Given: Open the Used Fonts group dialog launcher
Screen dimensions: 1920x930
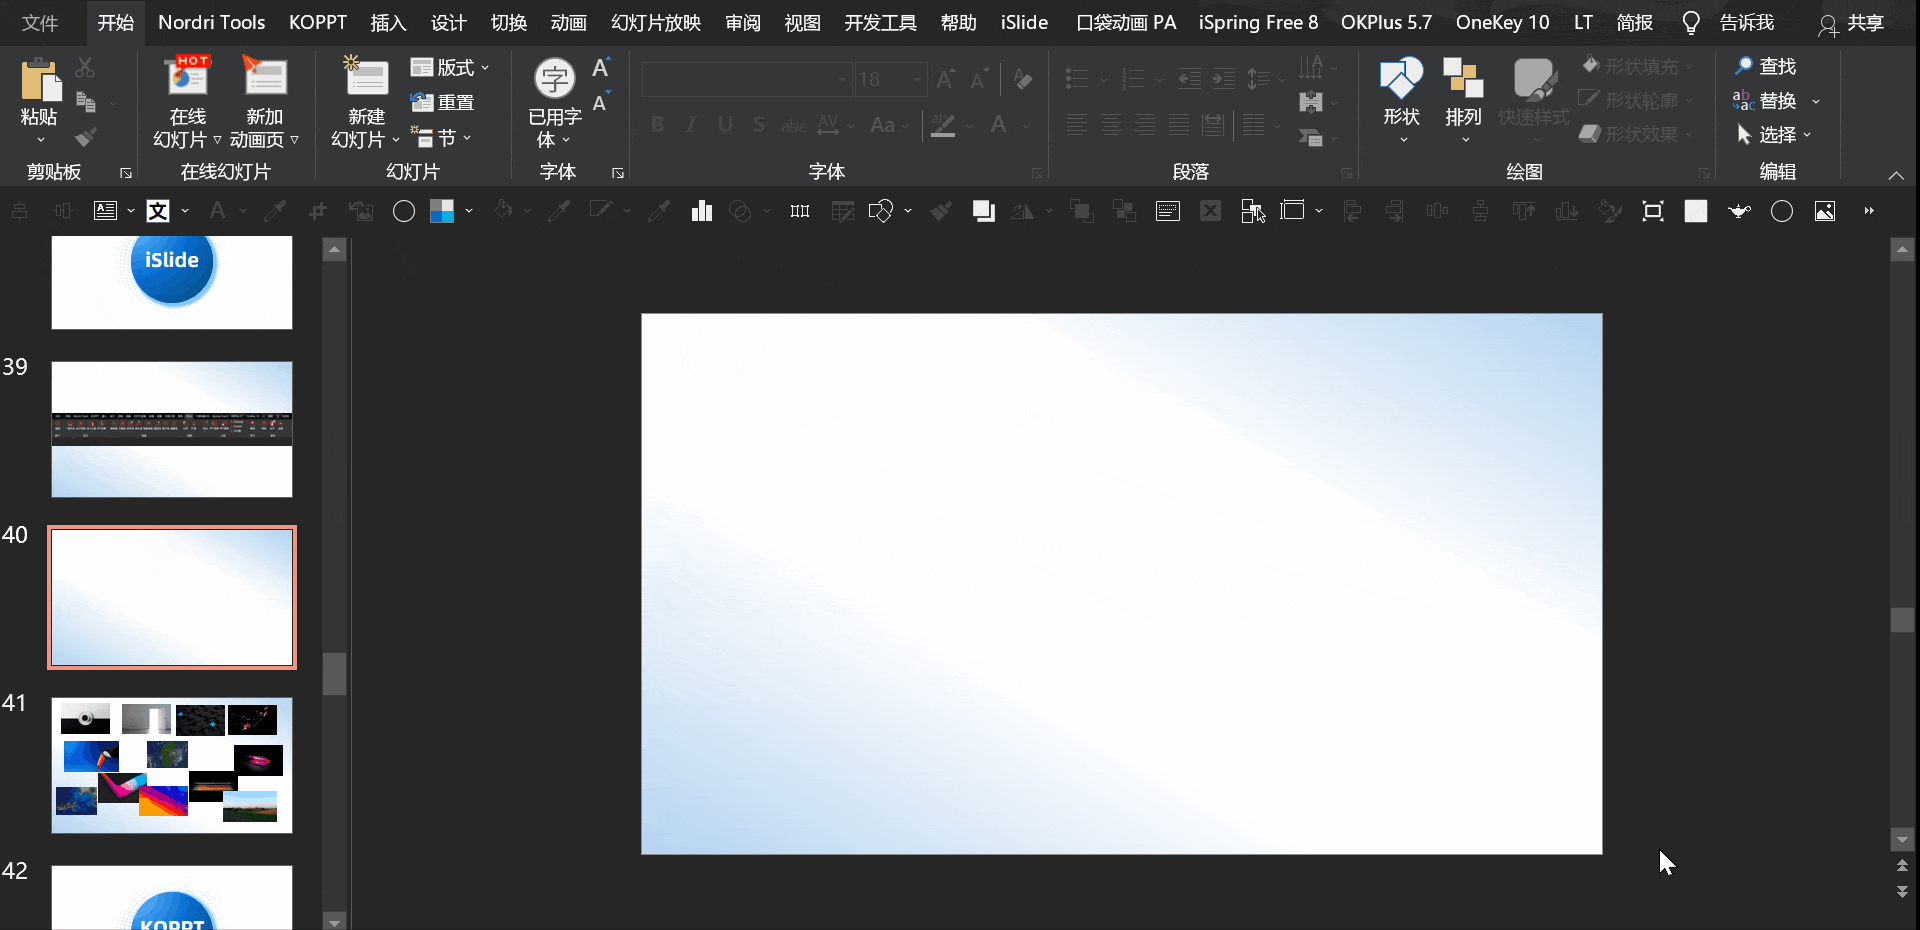Looking at the screenshot, I should (x=618, y=173).
